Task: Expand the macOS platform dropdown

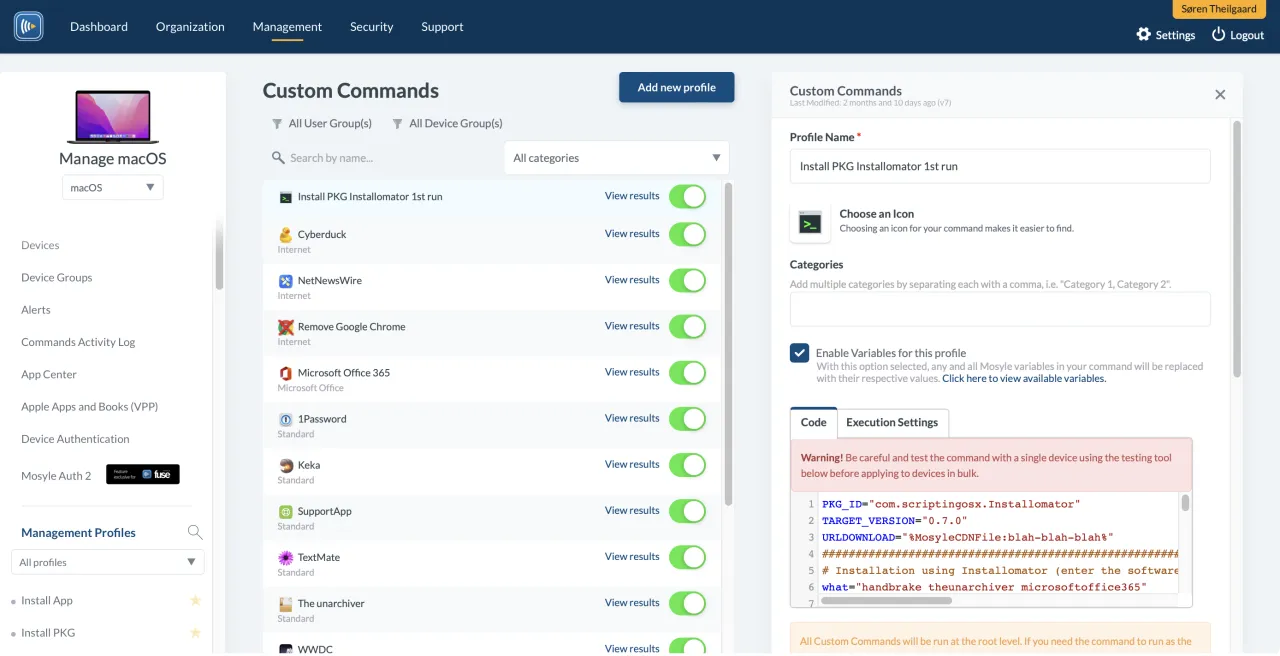Action: [x=112, y=187]
